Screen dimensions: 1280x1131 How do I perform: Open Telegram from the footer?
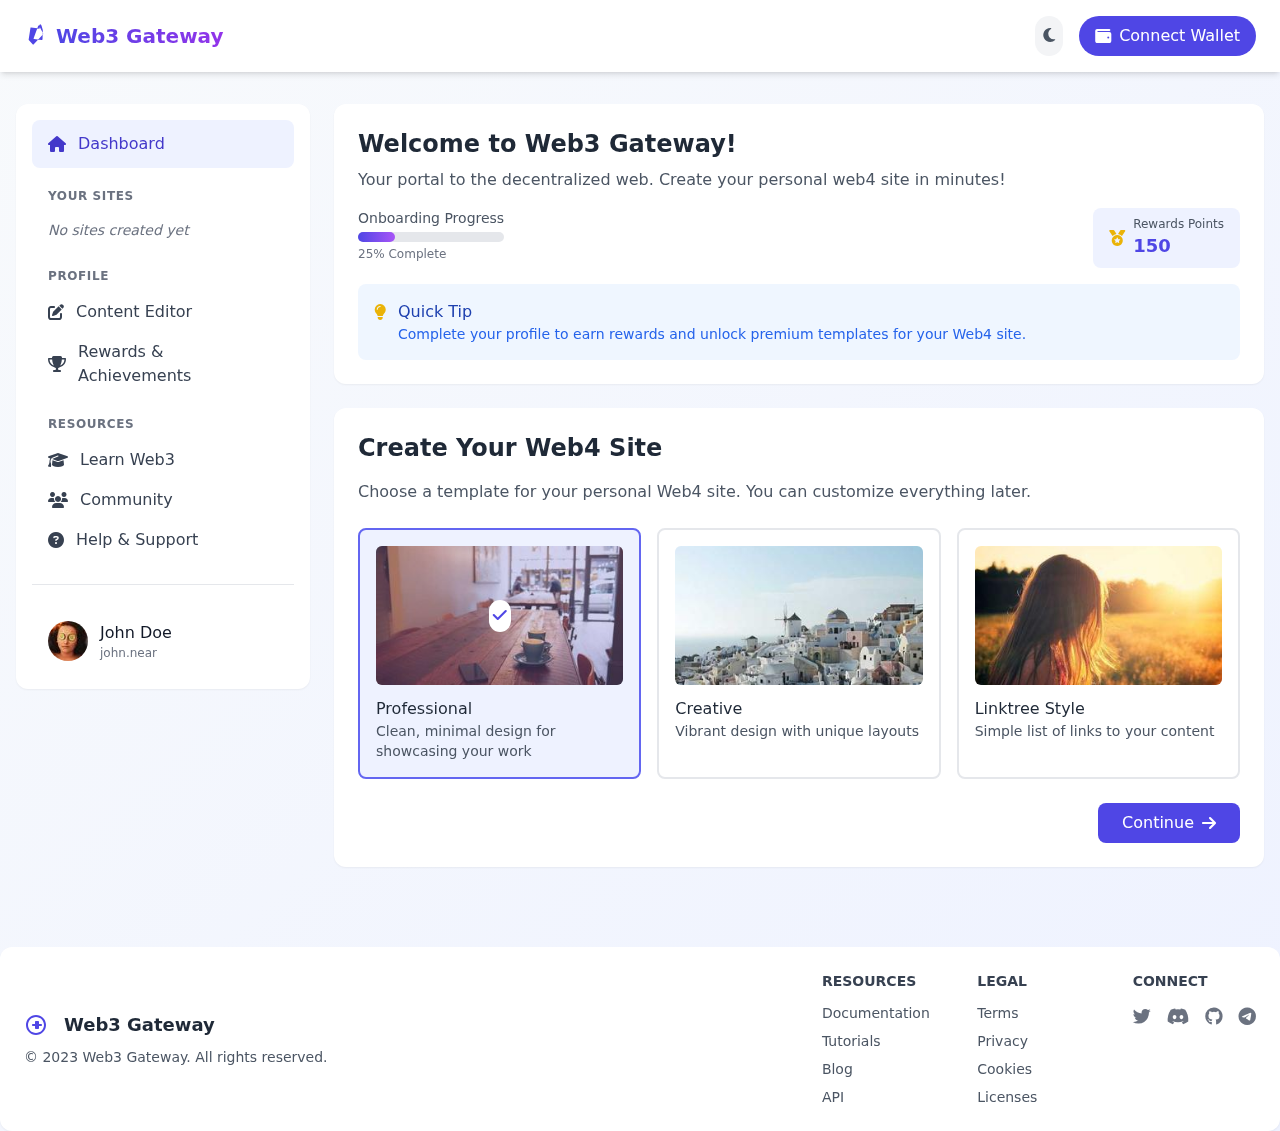point(1247,1016)
